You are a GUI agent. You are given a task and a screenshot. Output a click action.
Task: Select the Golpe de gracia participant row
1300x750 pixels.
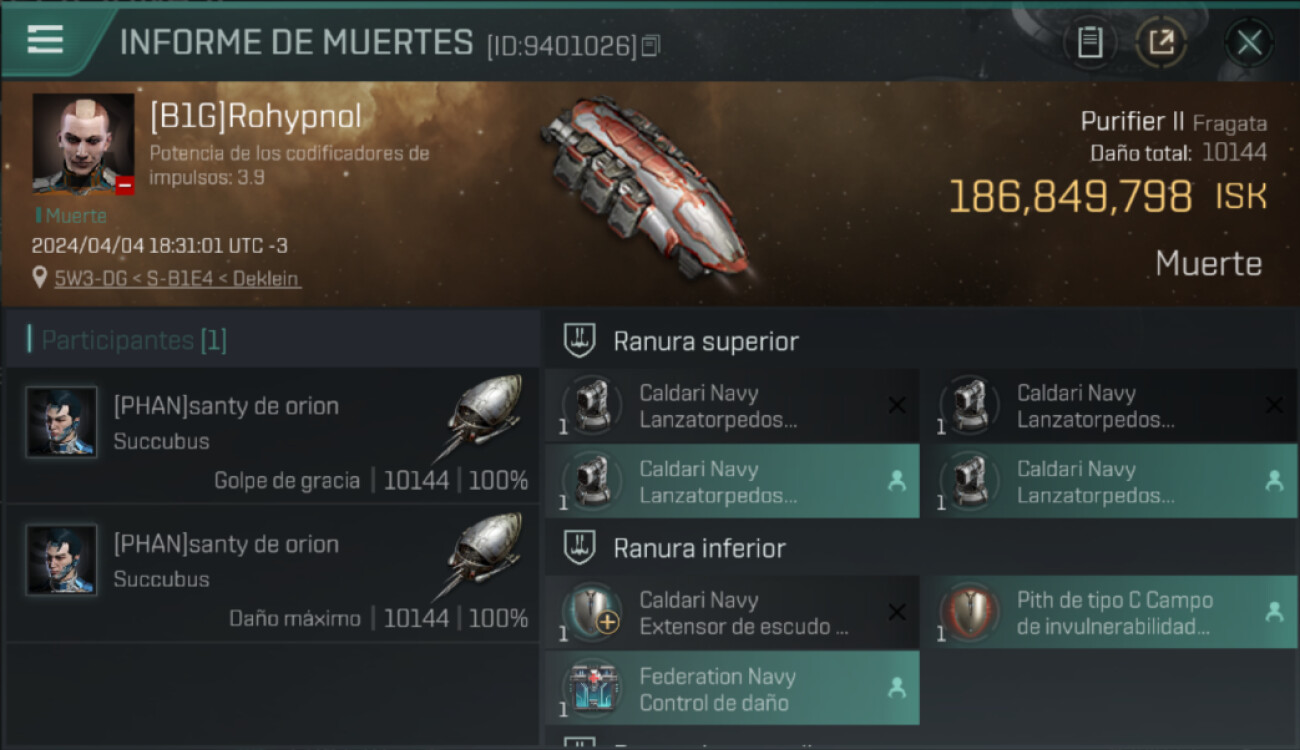point(272,436)
